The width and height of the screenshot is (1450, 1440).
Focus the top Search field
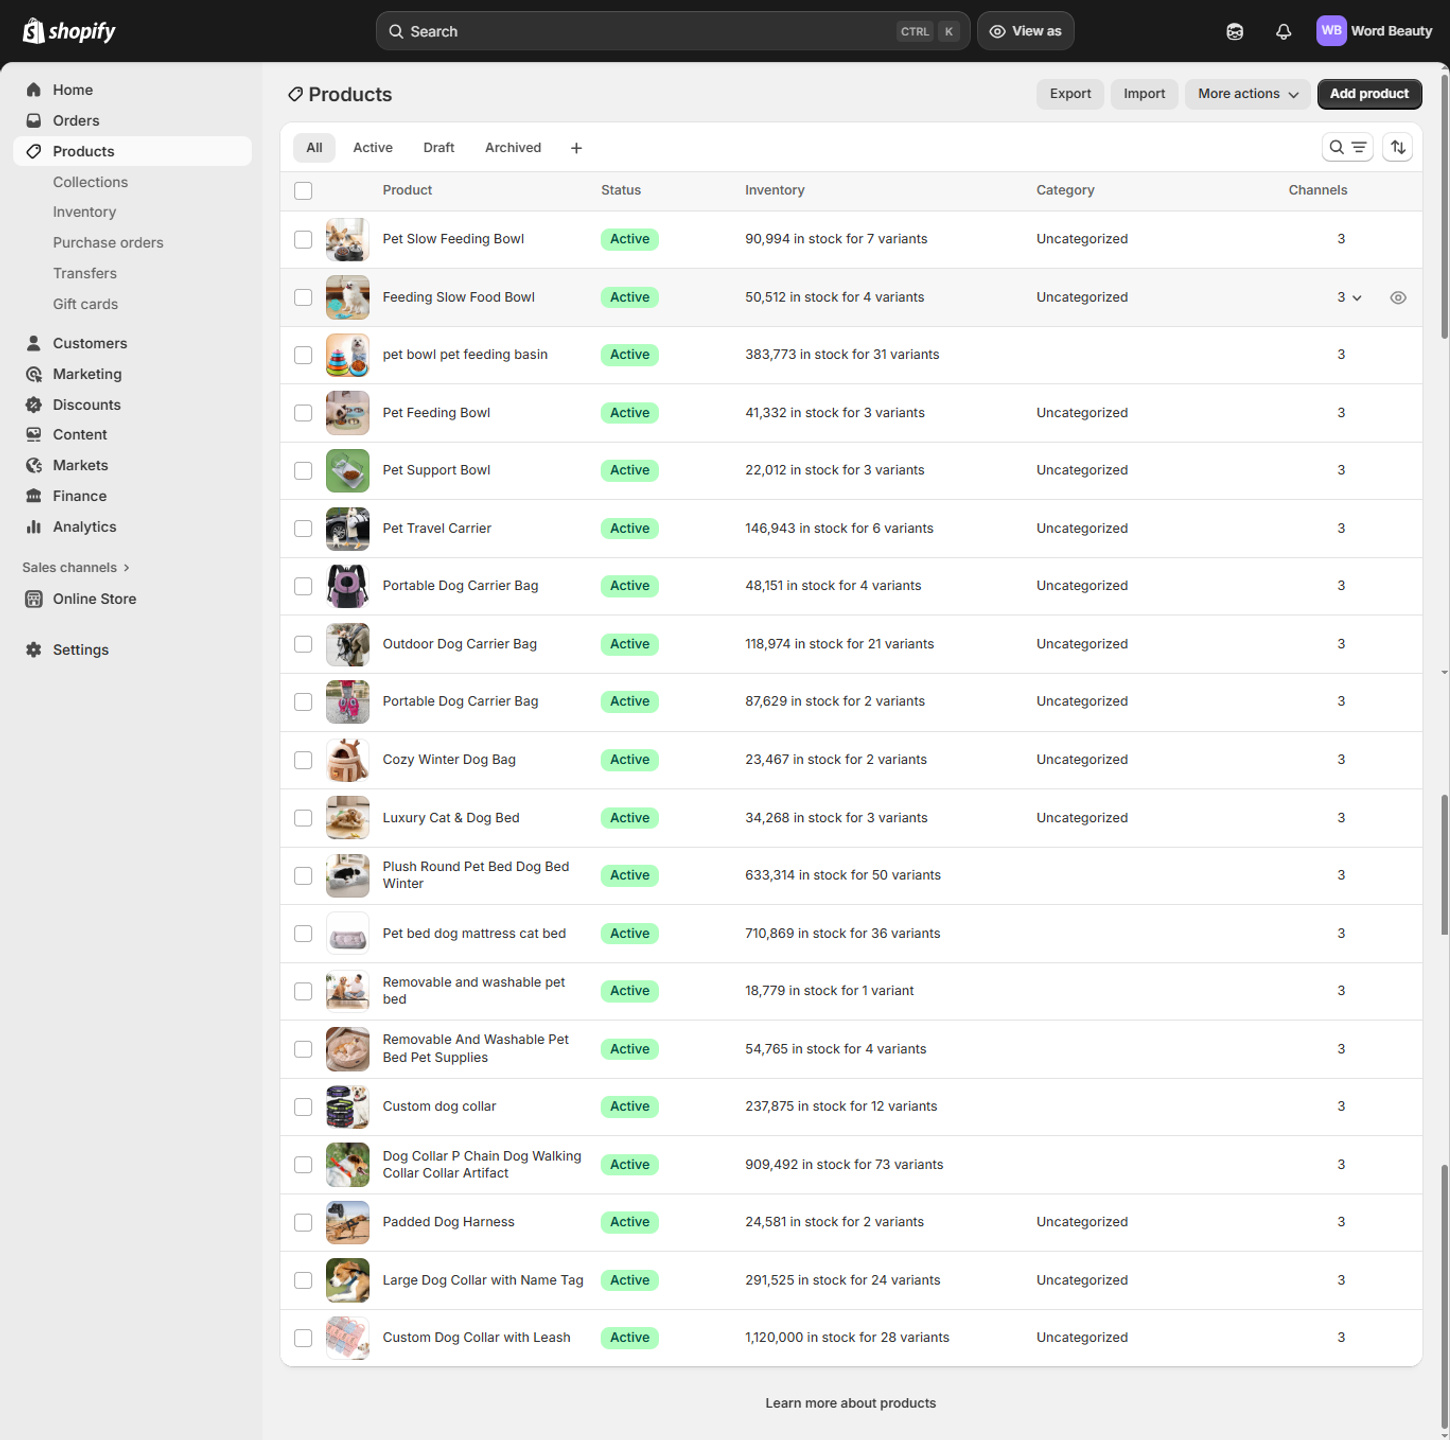(673, 31)
